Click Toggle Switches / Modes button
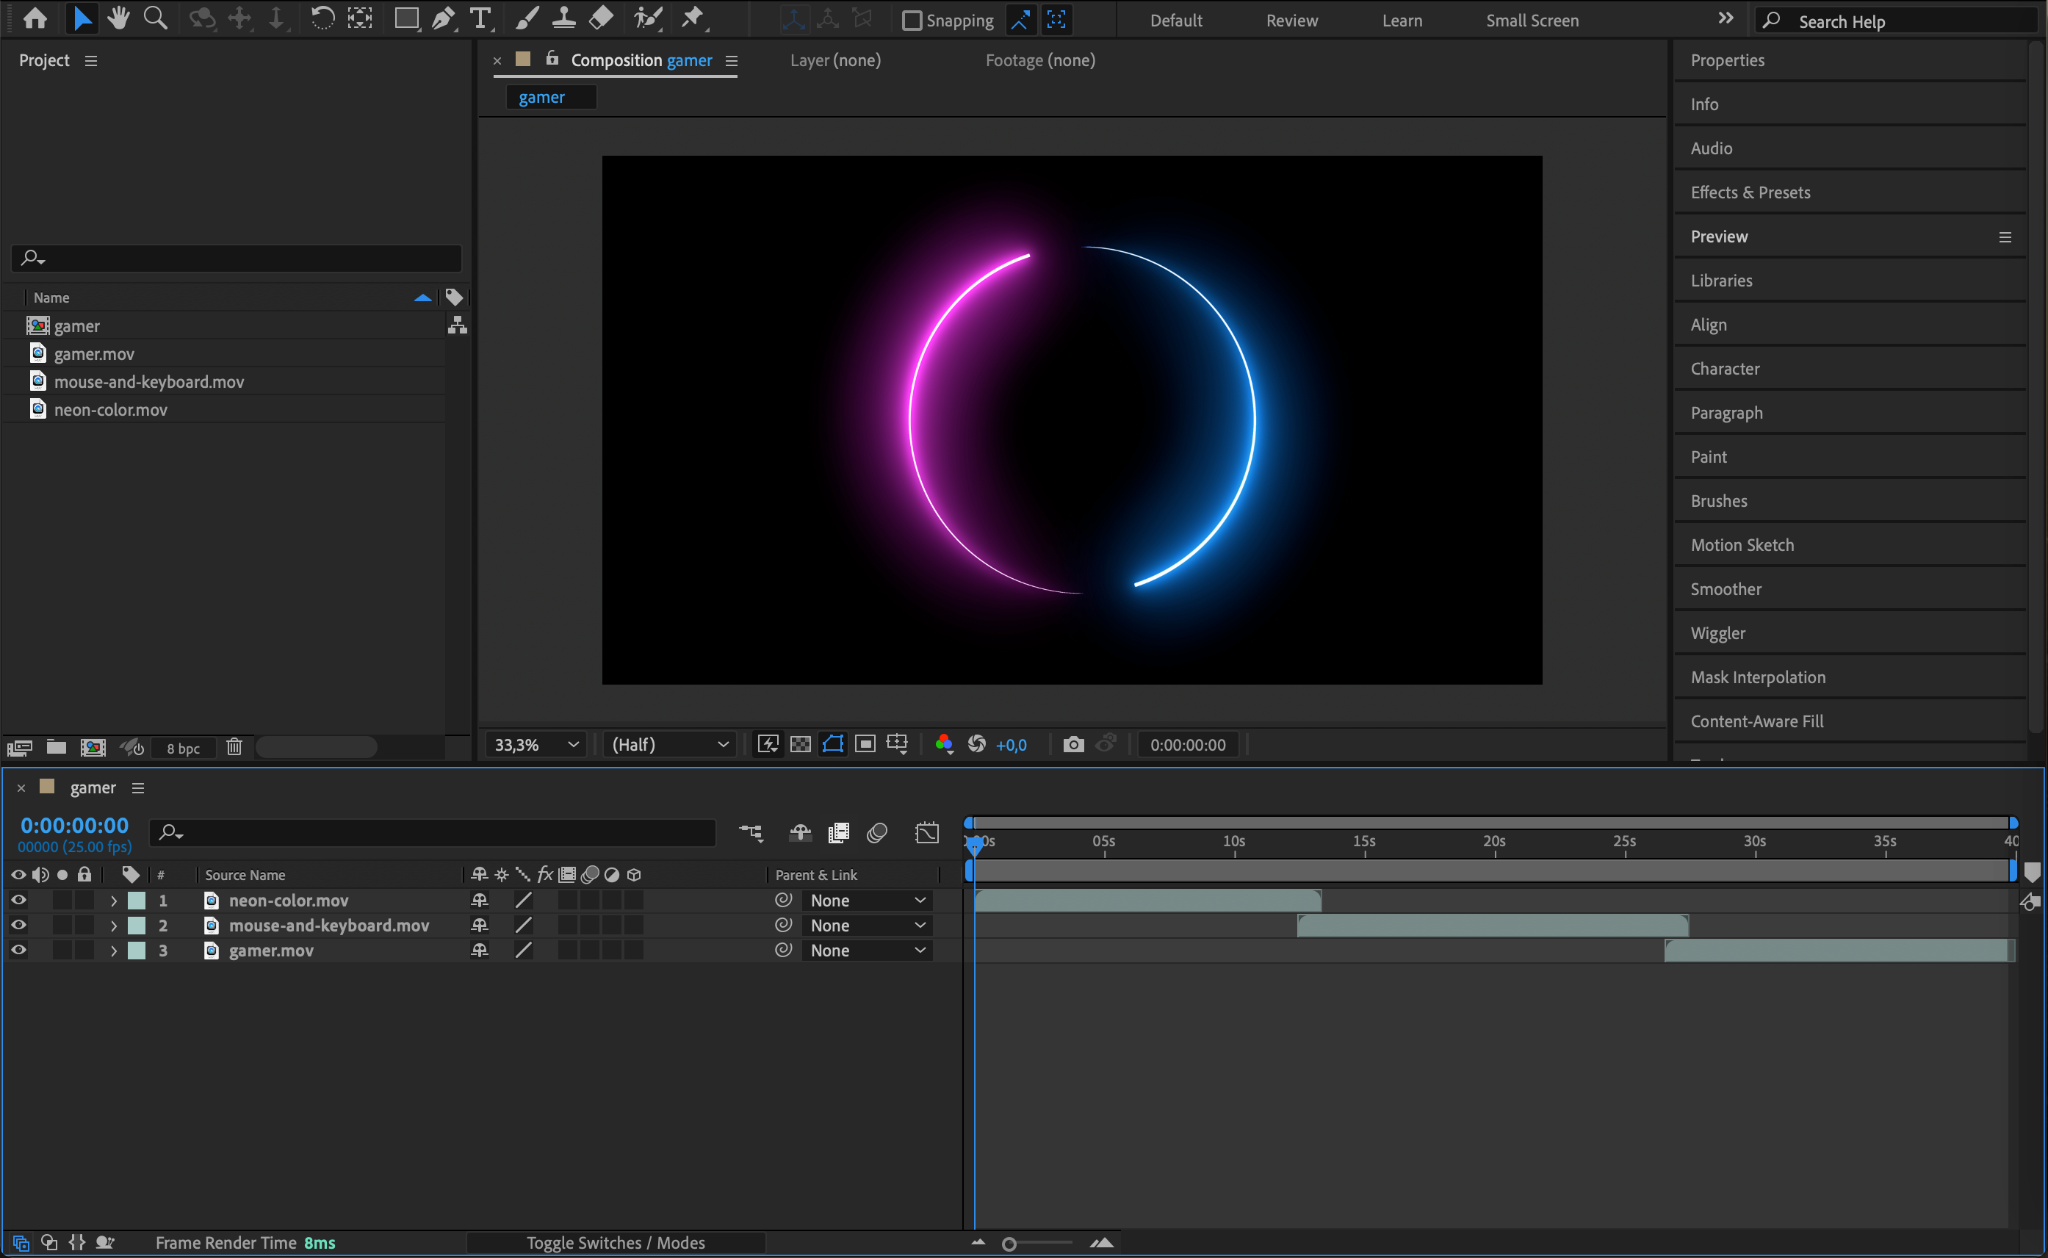 click(x=615, y=1243)
